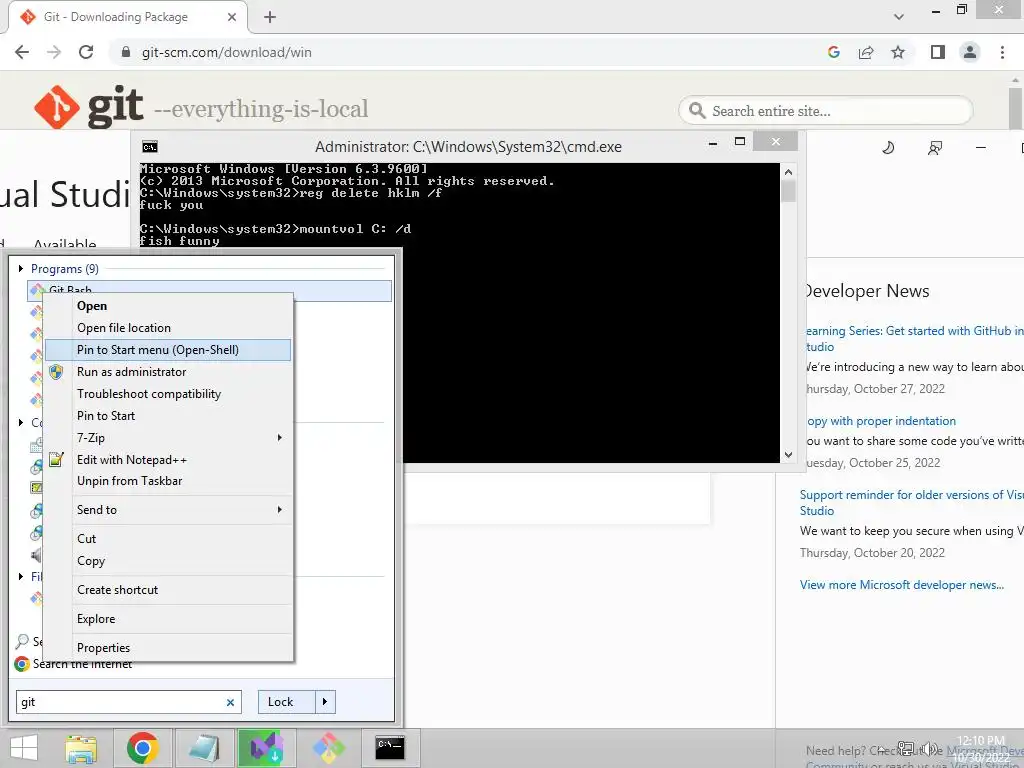Click the Chrome page scrollbar thumb

coord(1016,108)
